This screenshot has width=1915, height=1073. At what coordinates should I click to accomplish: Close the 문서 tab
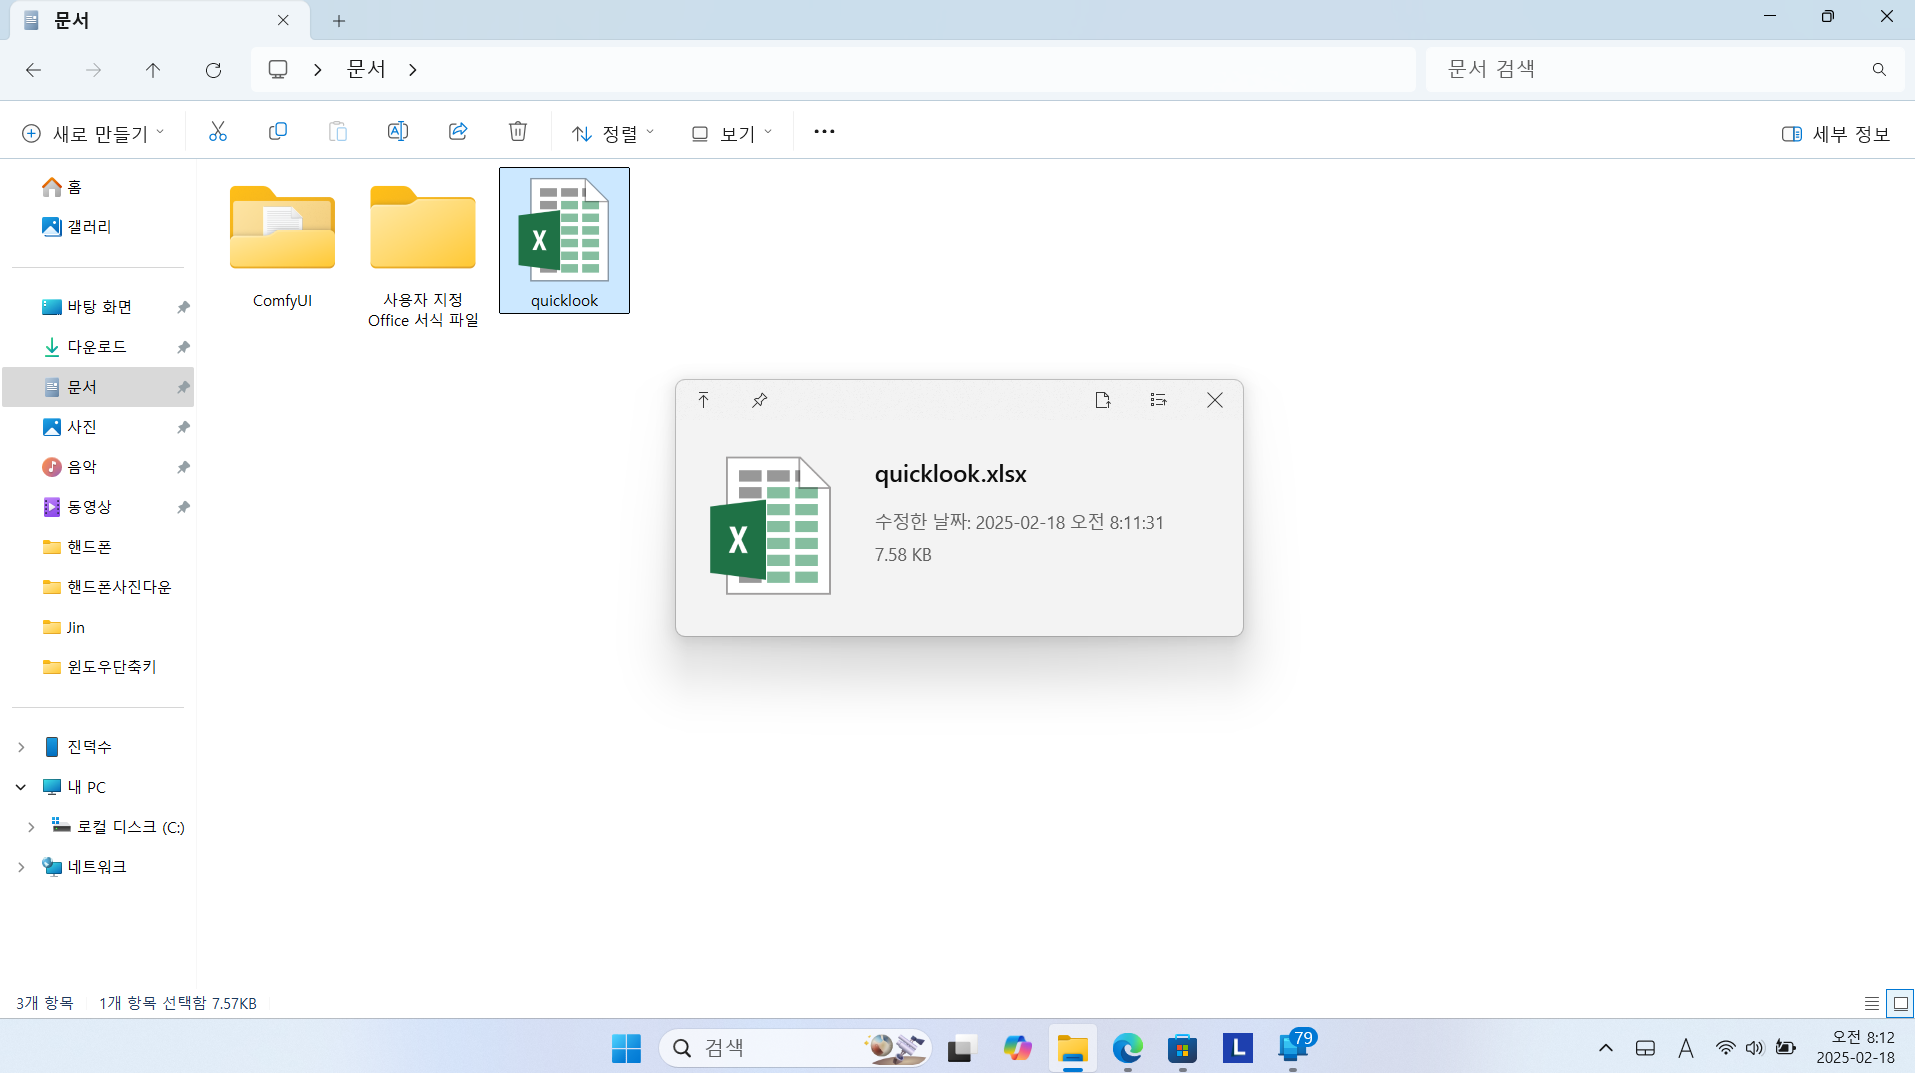pos(283,20)
